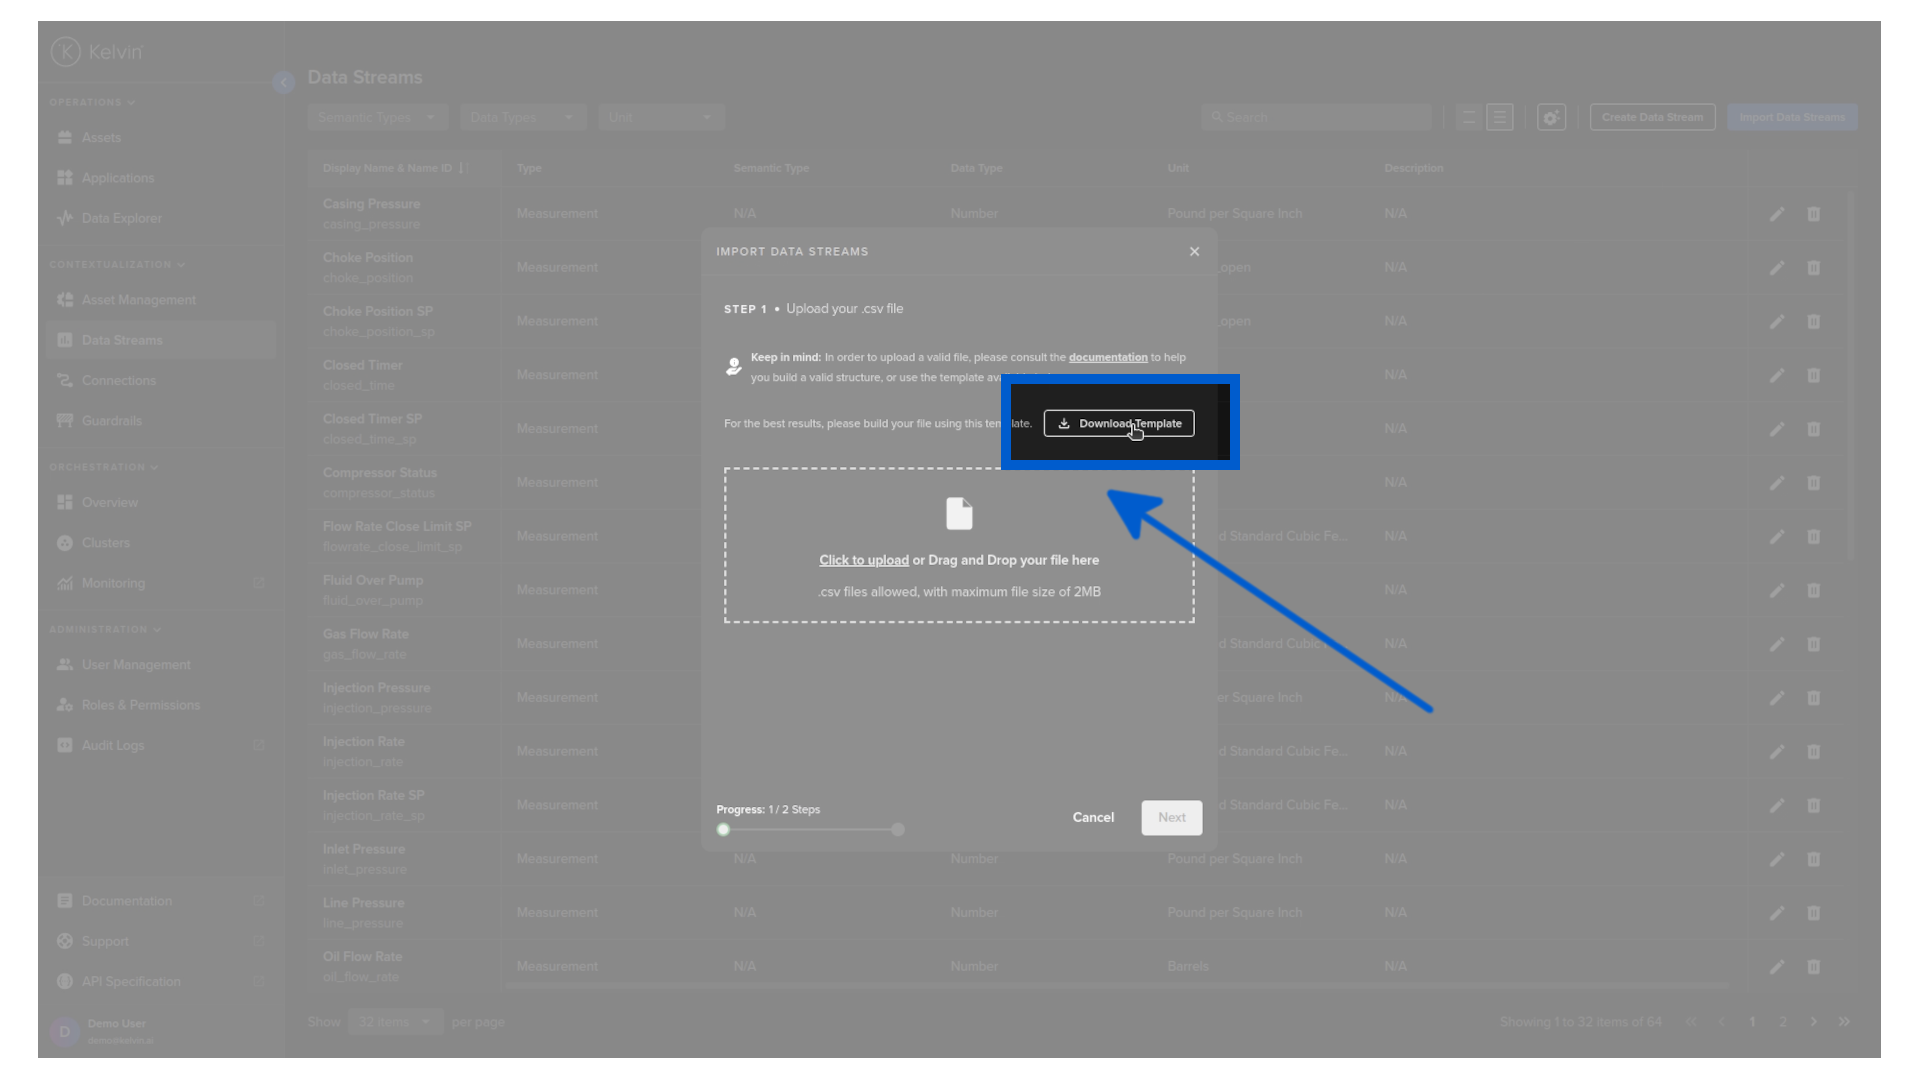Go to Asset Management in the sidebar
This screenshot has height=1080, width=1920.
[138, 300]
